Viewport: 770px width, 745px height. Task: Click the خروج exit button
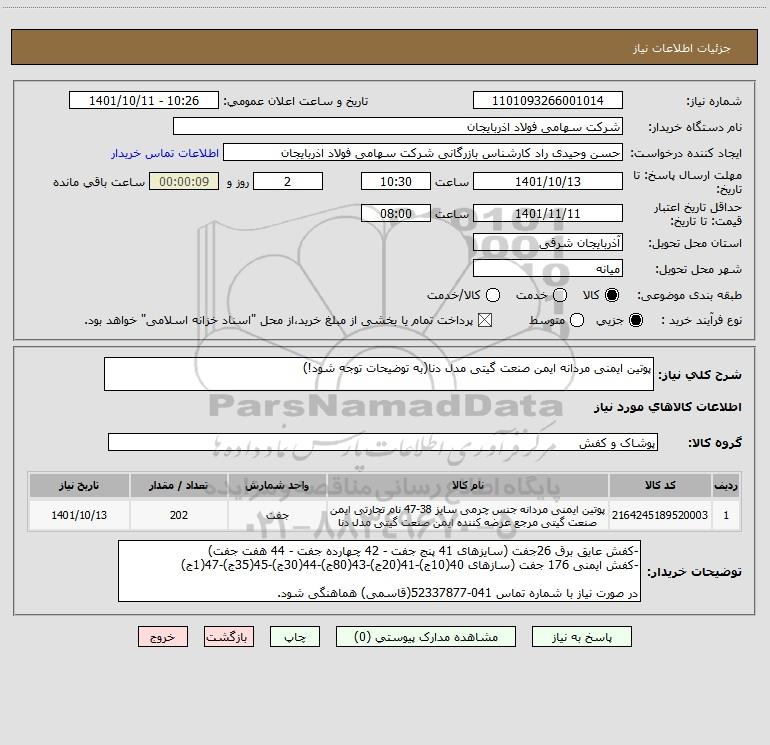[x=163, y=637]
